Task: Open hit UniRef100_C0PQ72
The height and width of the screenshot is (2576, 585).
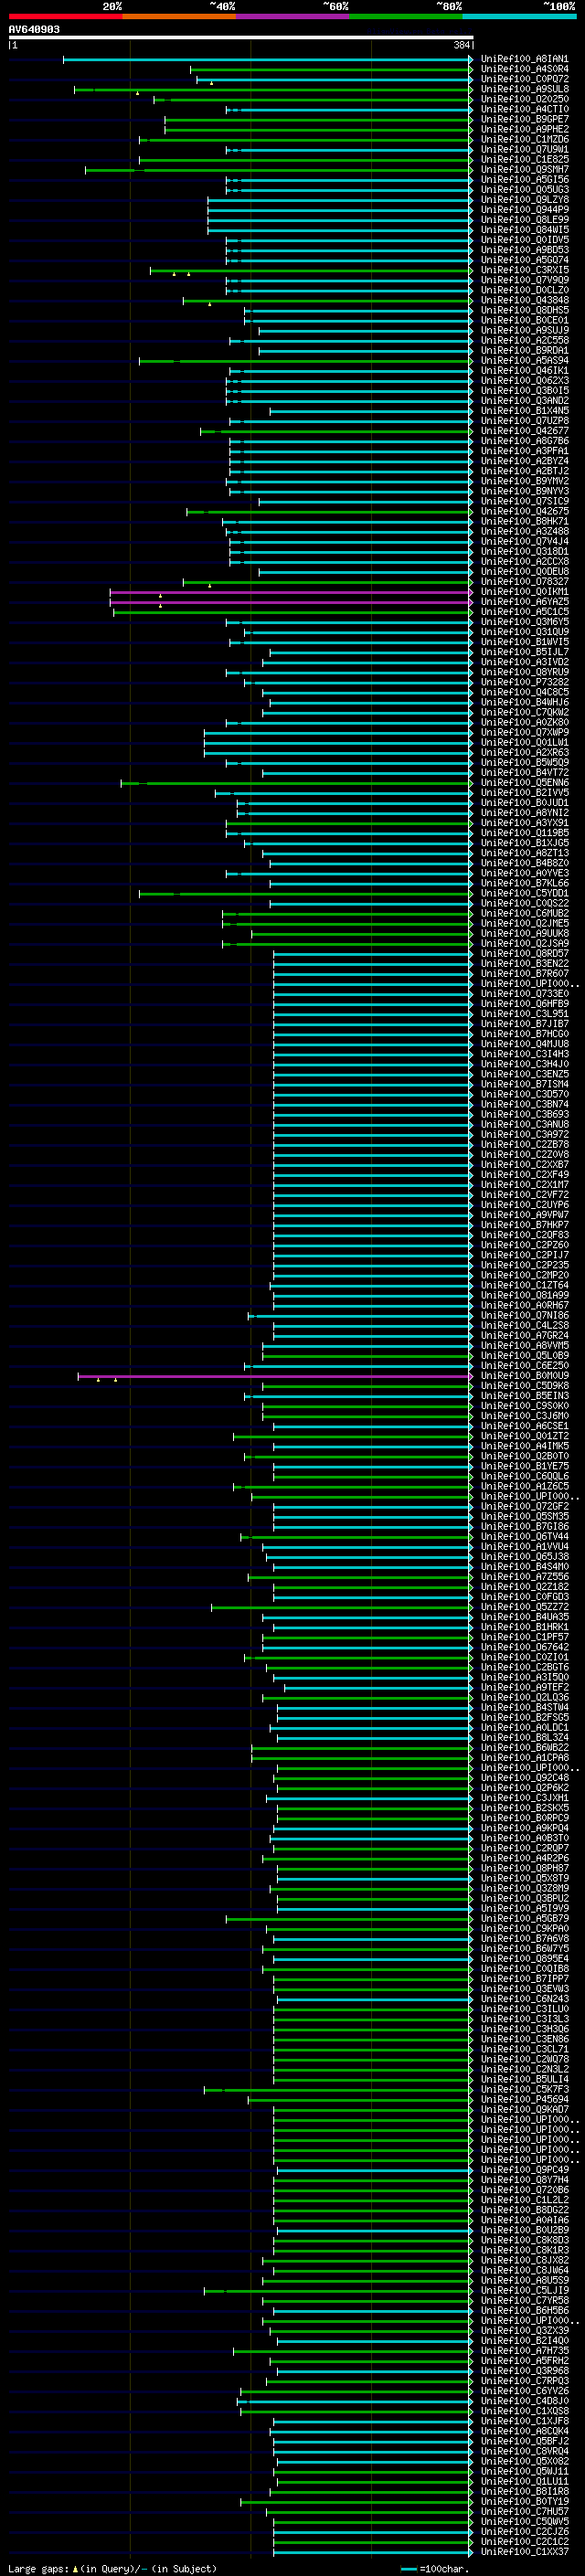Action: (x=524, y=79)
